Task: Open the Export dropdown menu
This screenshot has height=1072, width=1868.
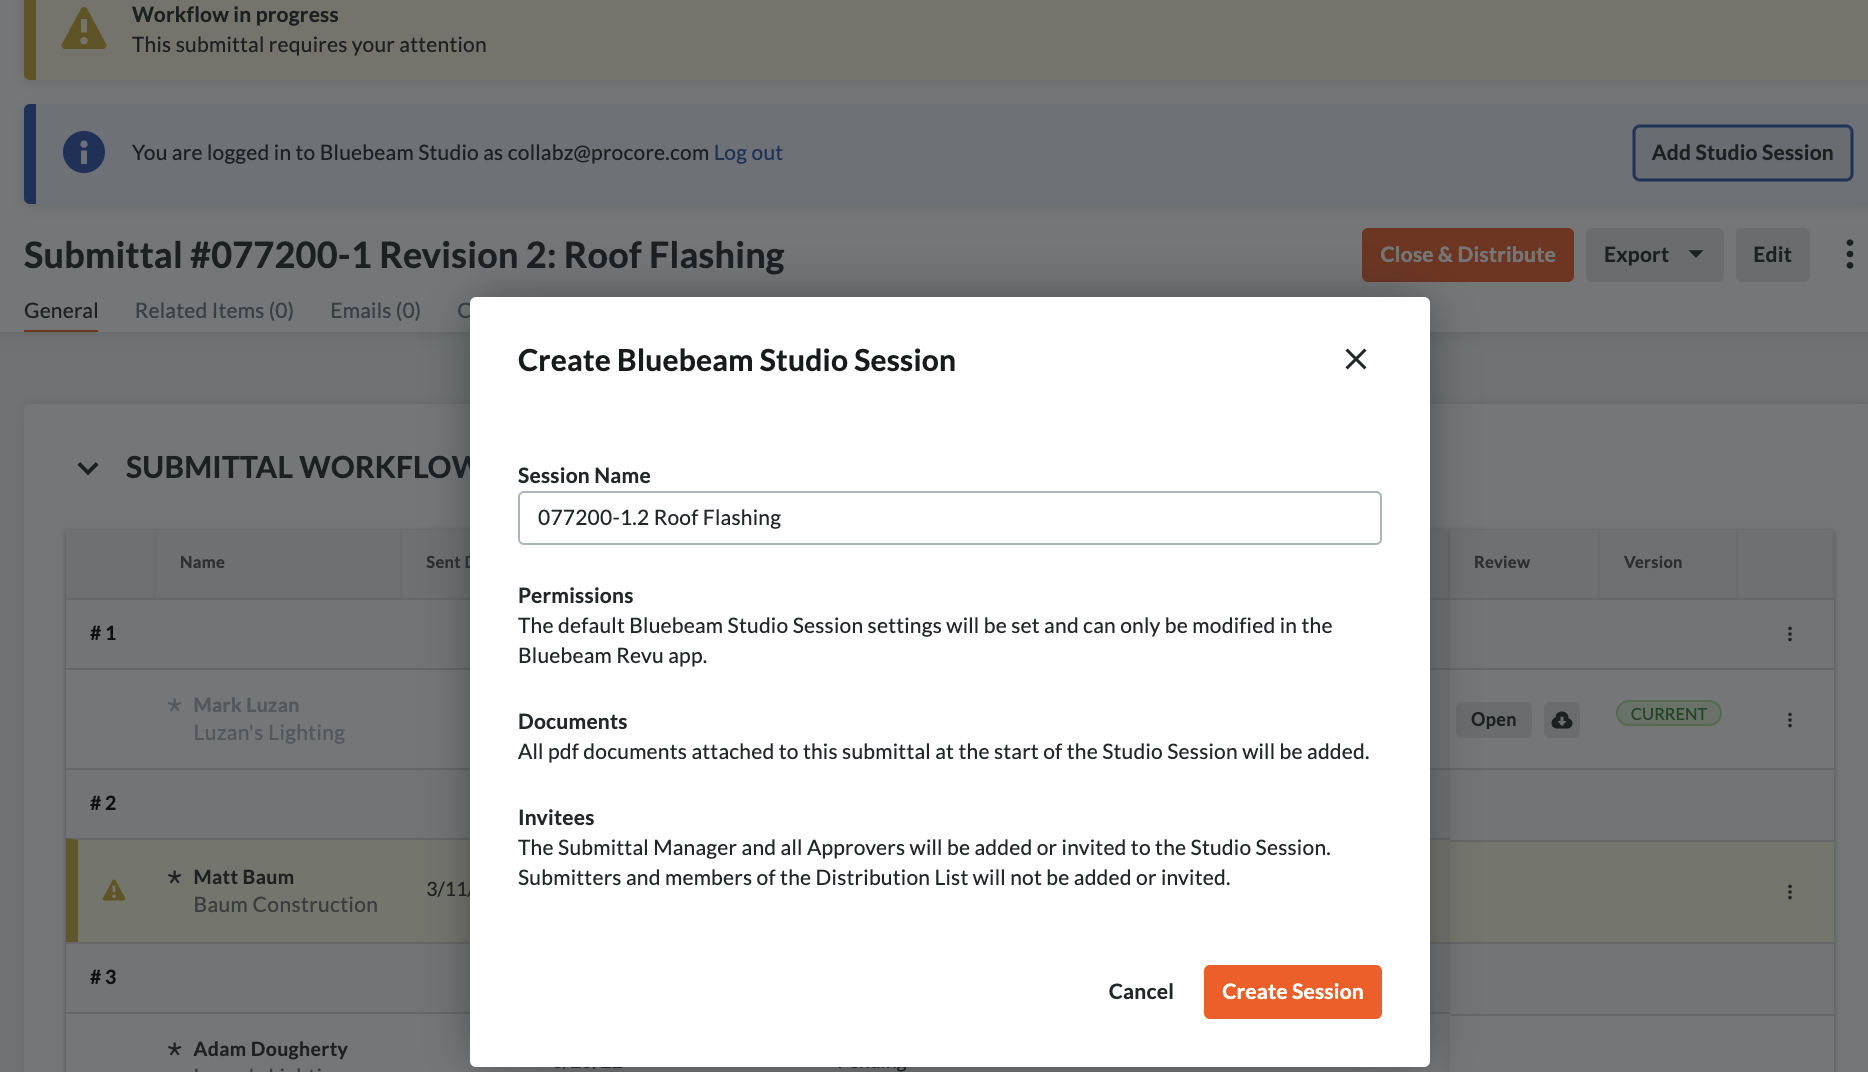Action: coord(1653,255)
